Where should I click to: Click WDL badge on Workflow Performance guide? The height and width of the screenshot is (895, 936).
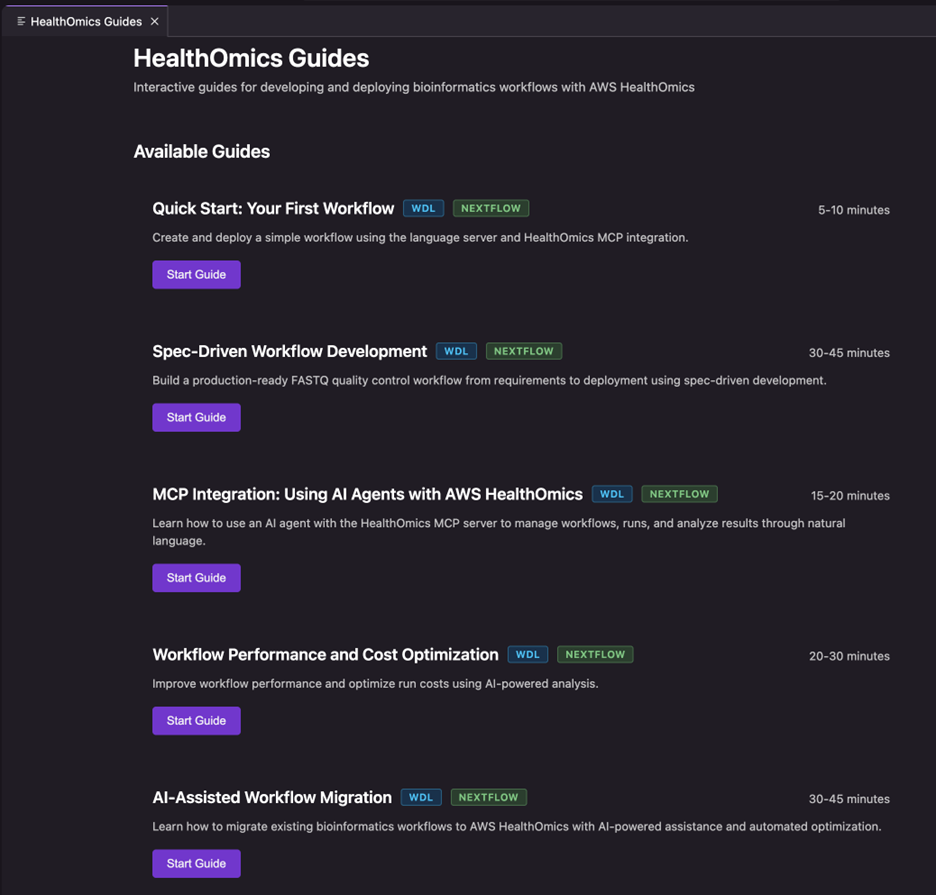click(x=528, y=654)
